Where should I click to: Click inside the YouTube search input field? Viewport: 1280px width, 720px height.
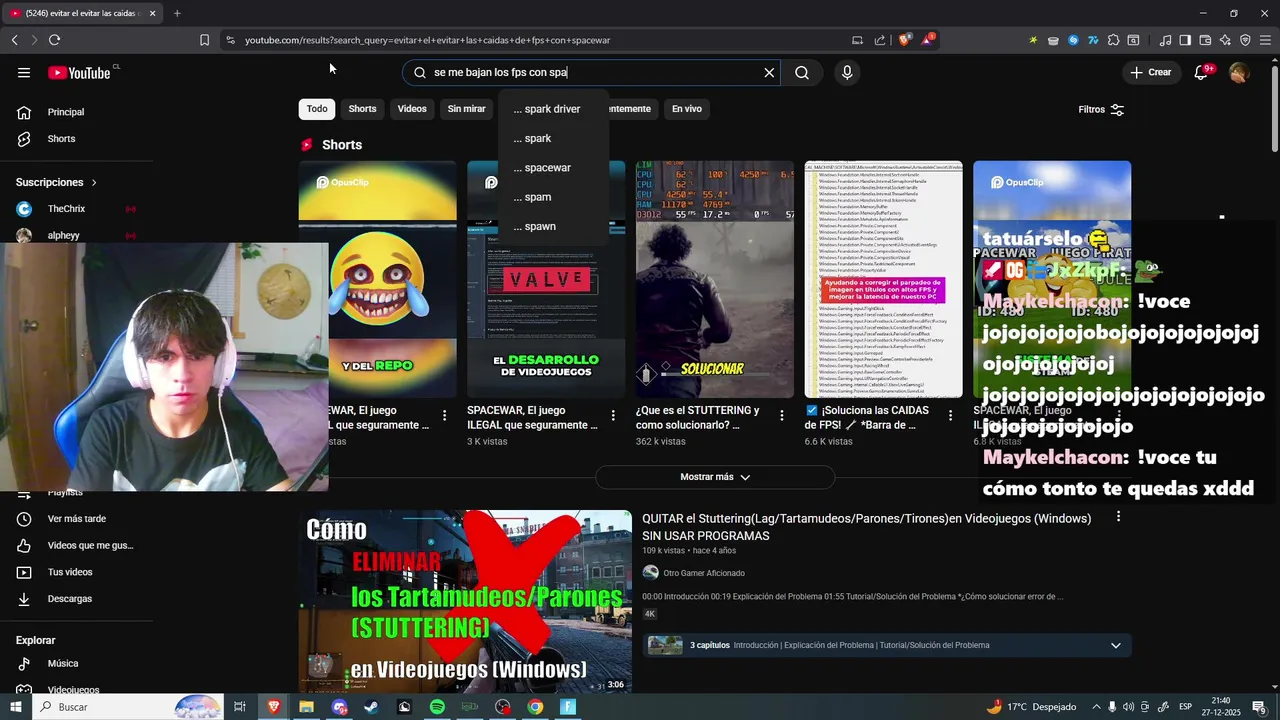coord(592,72)
